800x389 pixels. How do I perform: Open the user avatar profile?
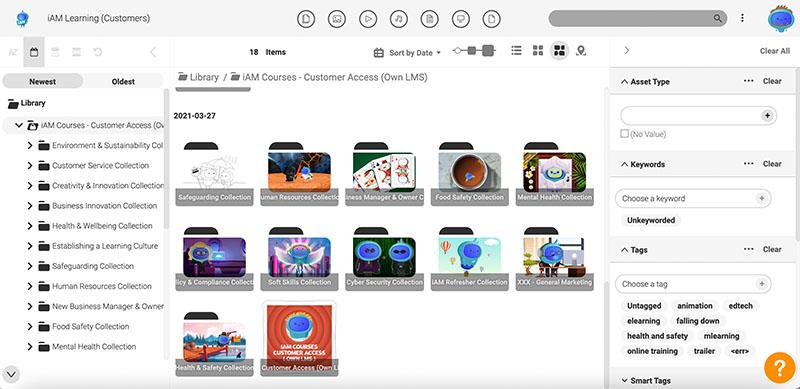click(x=781, y=18)
